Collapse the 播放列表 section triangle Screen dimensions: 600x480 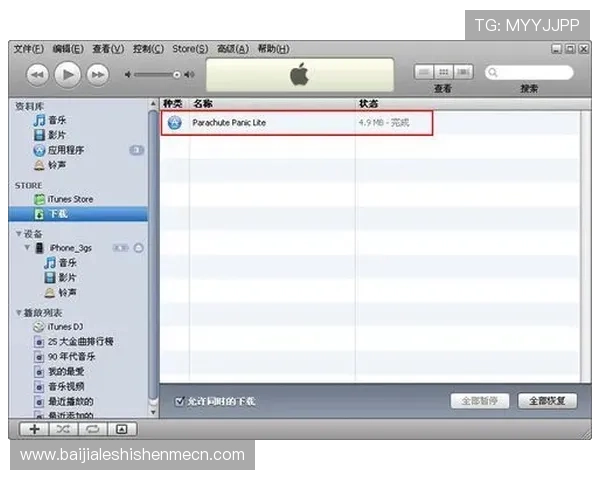point(18,312)
